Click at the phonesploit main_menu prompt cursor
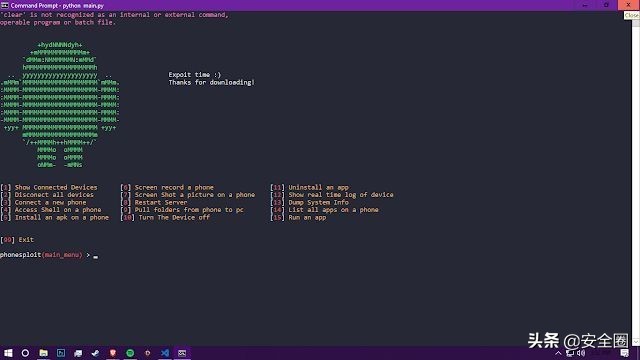Screen dimensions: 640x360 pos(96,256)
